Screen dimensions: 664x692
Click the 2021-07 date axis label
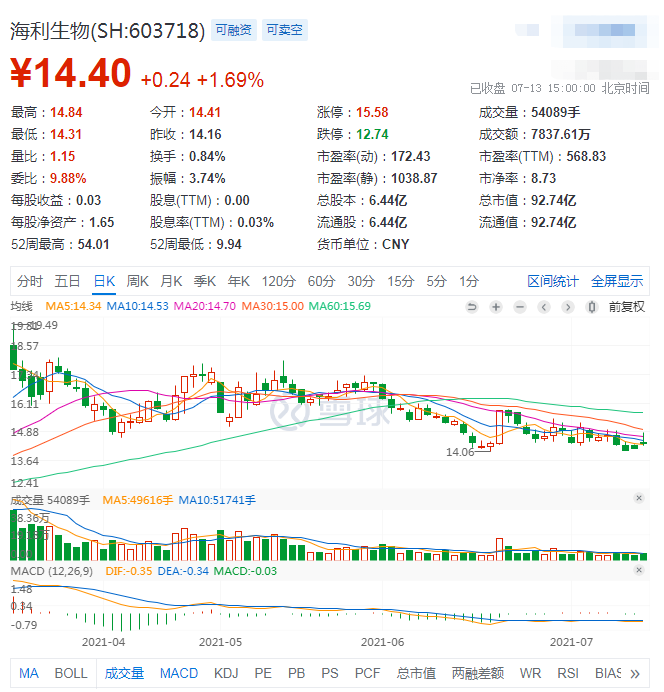point(571,643)
